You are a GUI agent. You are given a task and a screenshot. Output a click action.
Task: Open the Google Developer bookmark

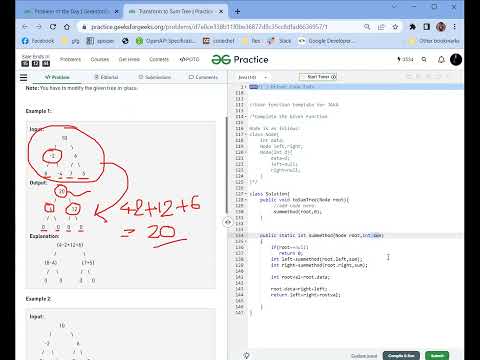(327, 41)
